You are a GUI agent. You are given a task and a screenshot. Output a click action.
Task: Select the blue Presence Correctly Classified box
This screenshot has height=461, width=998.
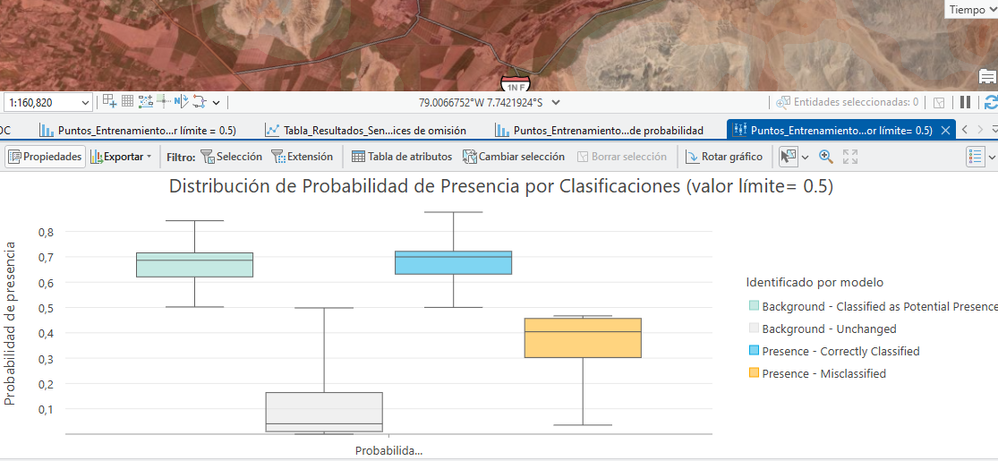pyautogui.click(x=453, y=262)
